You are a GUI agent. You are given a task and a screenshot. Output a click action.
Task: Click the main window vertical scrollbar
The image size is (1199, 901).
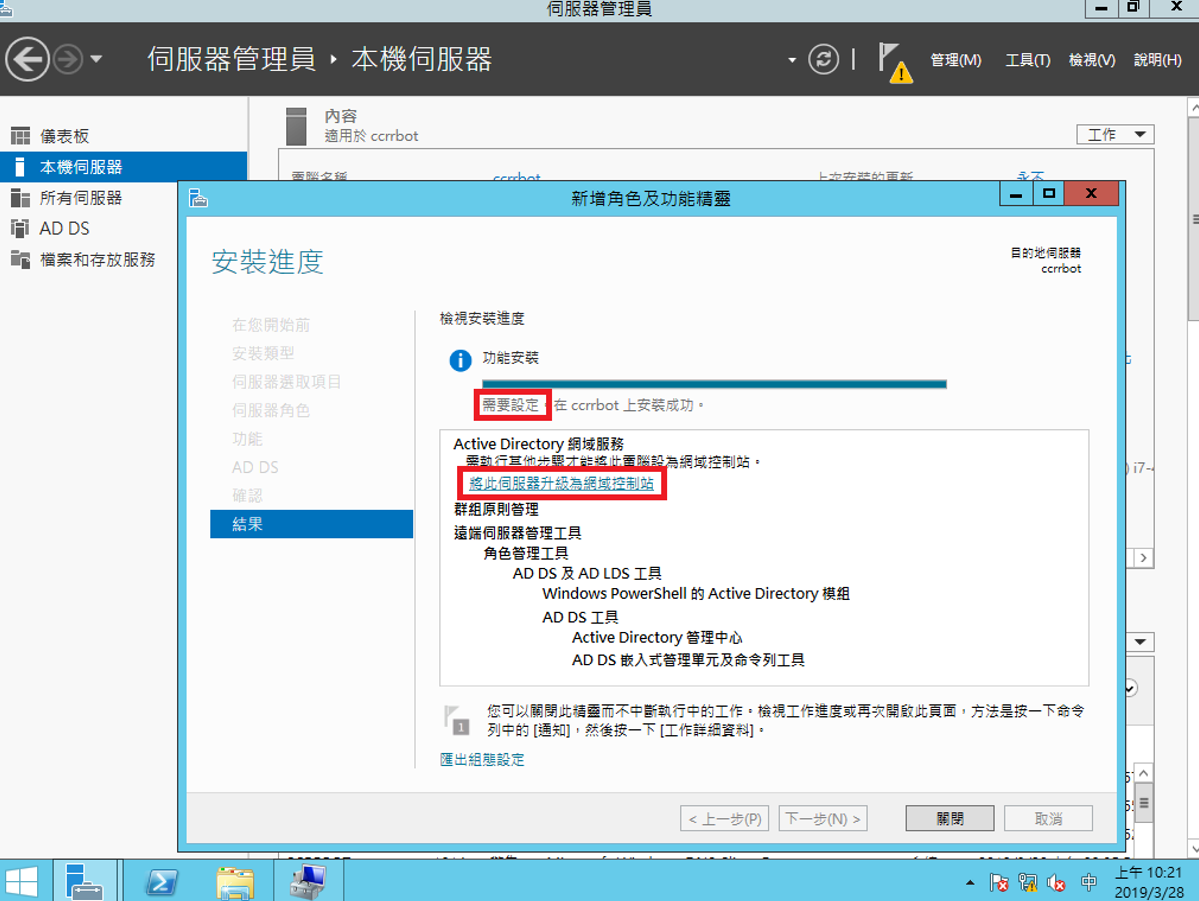point(1194,219)
